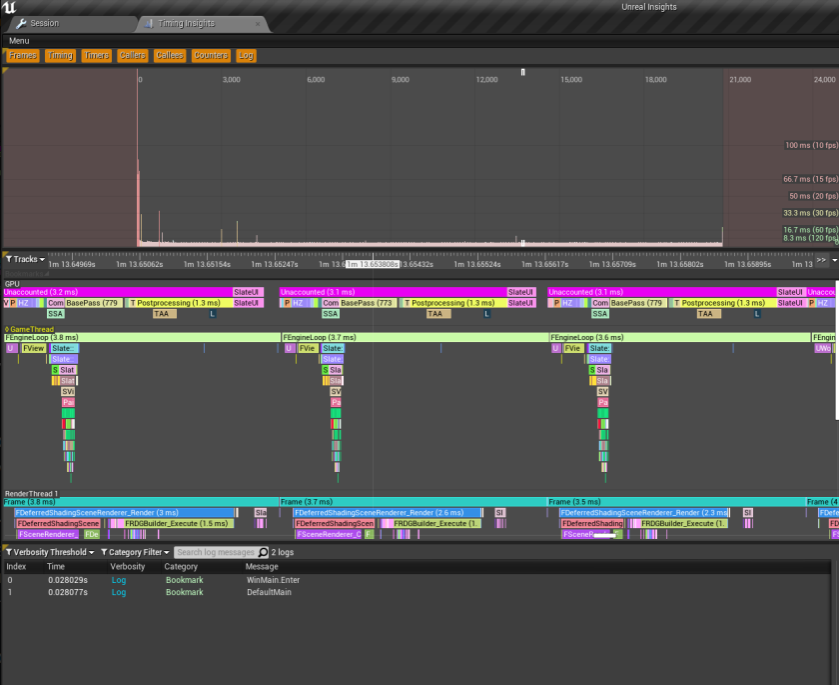Click the white frame marker atop the graph

(x=523, y=72)
